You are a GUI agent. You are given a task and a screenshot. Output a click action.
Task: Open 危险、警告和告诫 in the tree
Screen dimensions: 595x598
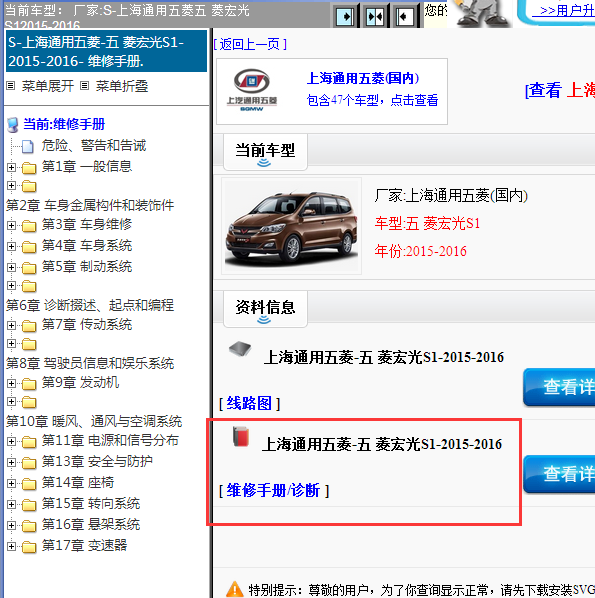[x=94, y=145]
